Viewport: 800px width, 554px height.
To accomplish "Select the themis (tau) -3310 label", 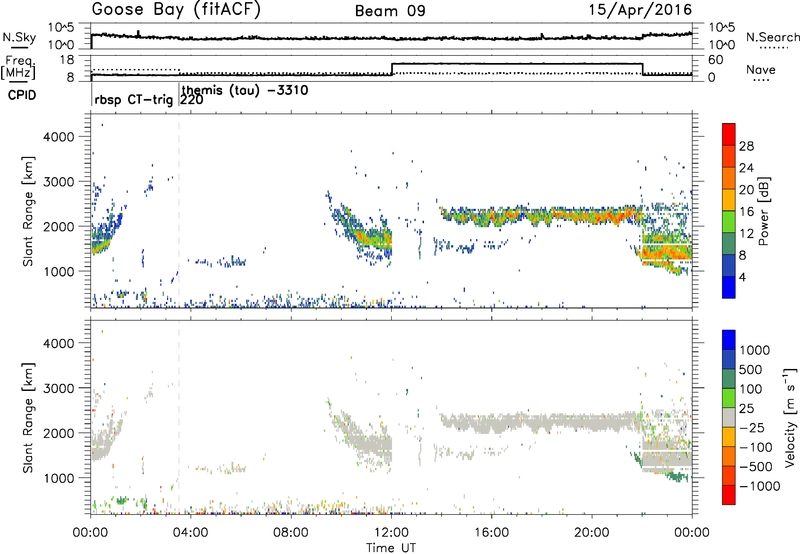I will coord(245,90).
